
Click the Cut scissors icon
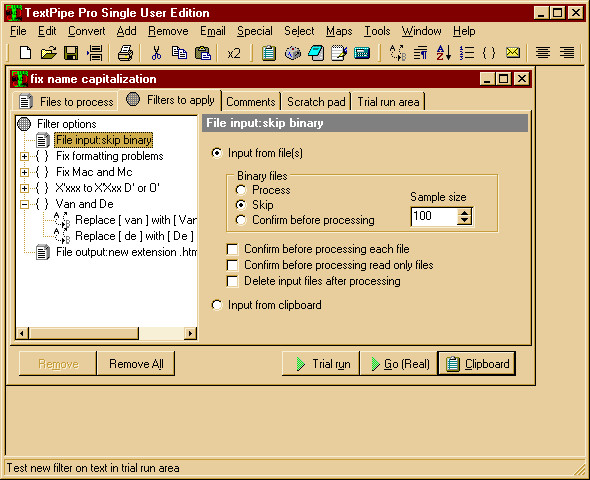156,53
